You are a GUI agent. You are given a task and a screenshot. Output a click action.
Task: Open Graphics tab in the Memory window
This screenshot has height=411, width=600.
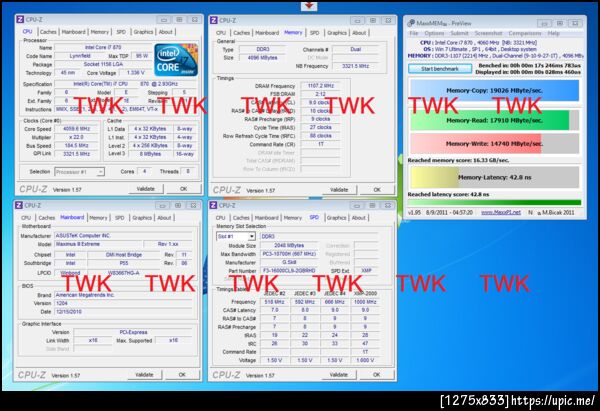(x=337, y=33)
